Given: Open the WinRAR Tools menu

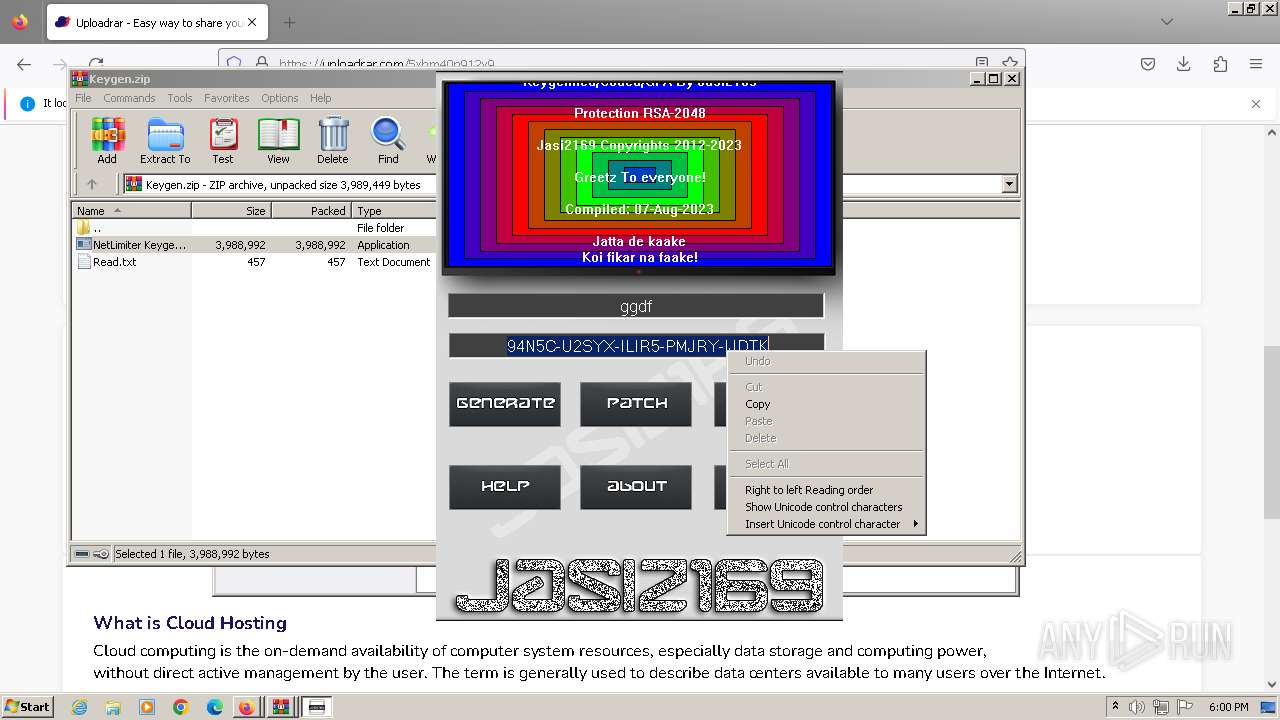Looking at the screenshot, I should pos(180,98).
